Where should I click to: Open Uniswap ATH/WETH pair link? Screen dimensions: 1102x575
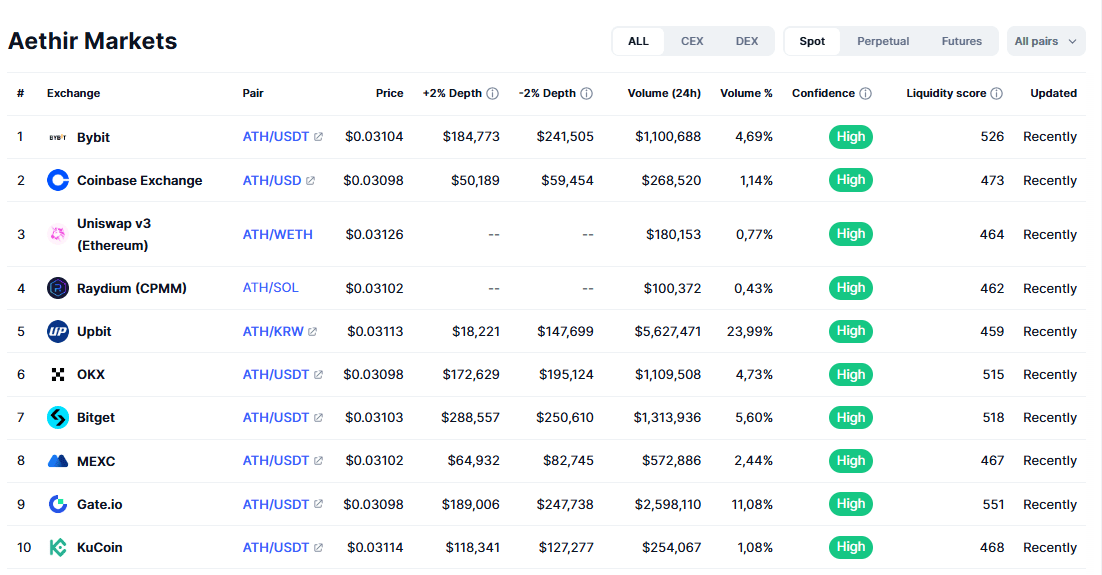click(278, 235)
